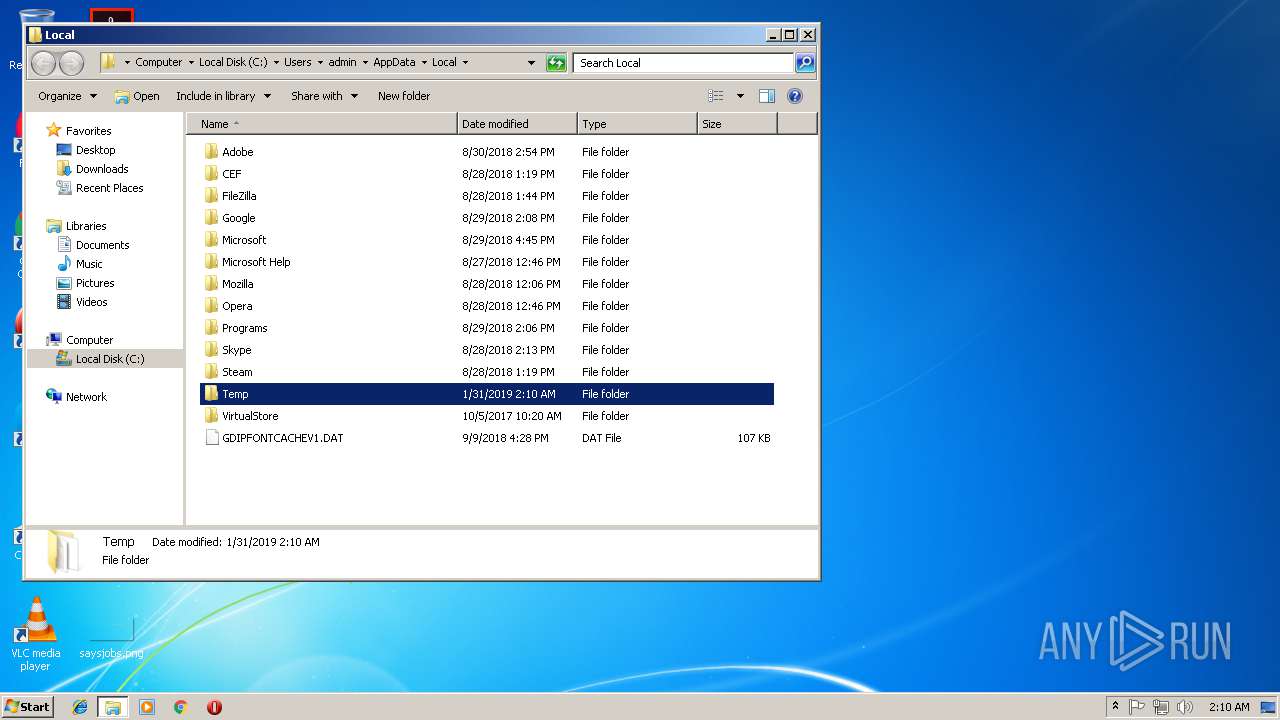Select the Steam folder icon
This screenshot has height=720, width=1280.
[x=211, y=372]
